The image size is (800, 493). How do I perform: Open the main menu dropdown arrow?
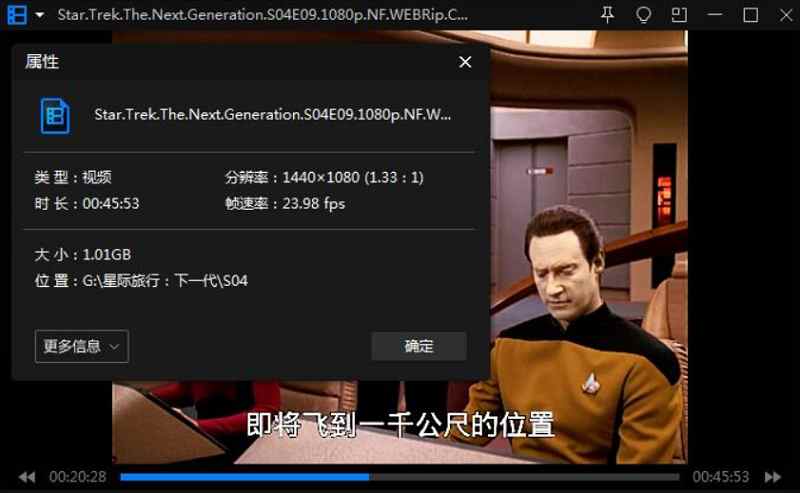pos(39,15)
